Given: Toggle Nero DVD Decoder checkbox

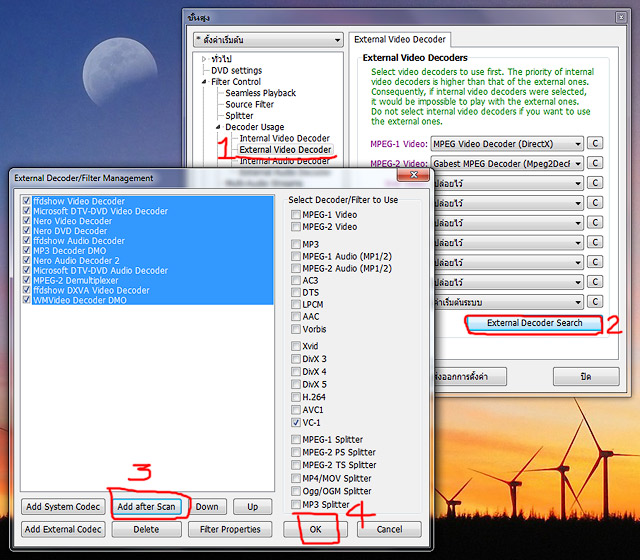Looking at the screenshot, I should coord(27,230).
